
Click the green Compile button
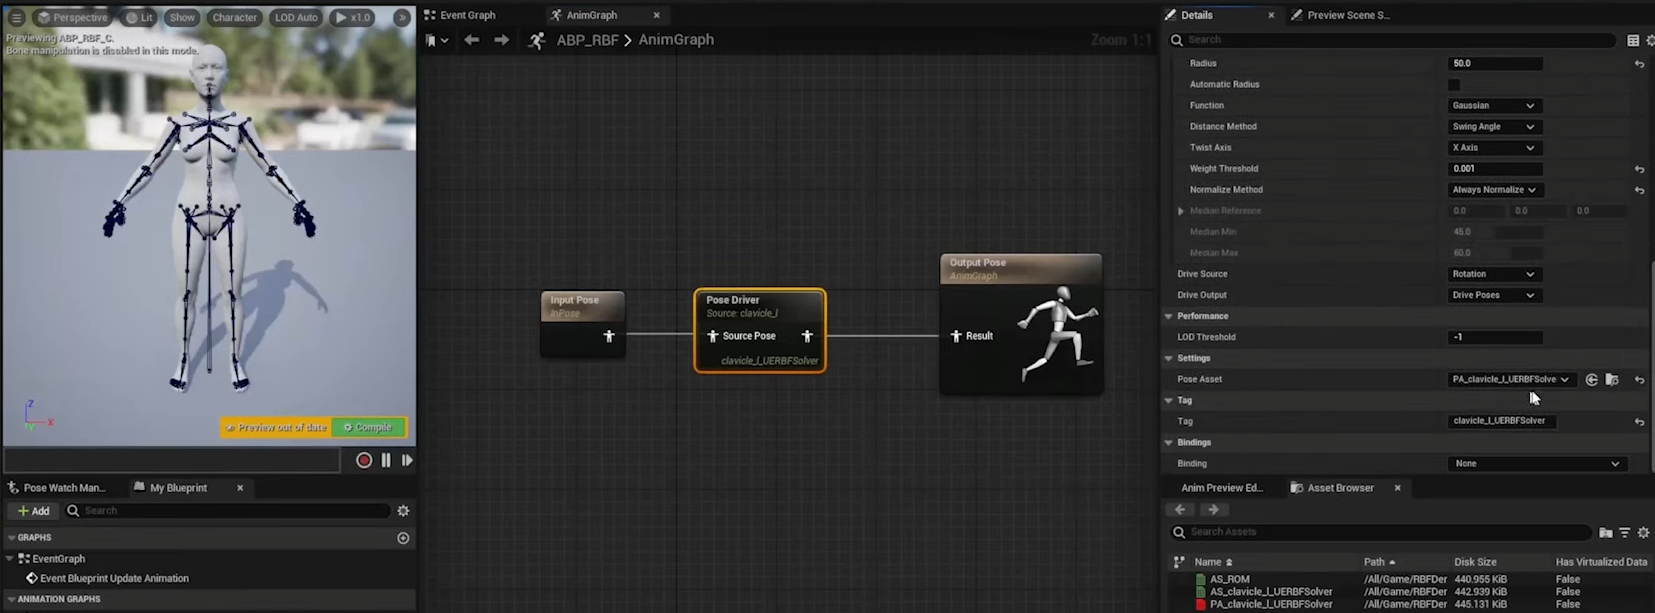tap(368, 427)
